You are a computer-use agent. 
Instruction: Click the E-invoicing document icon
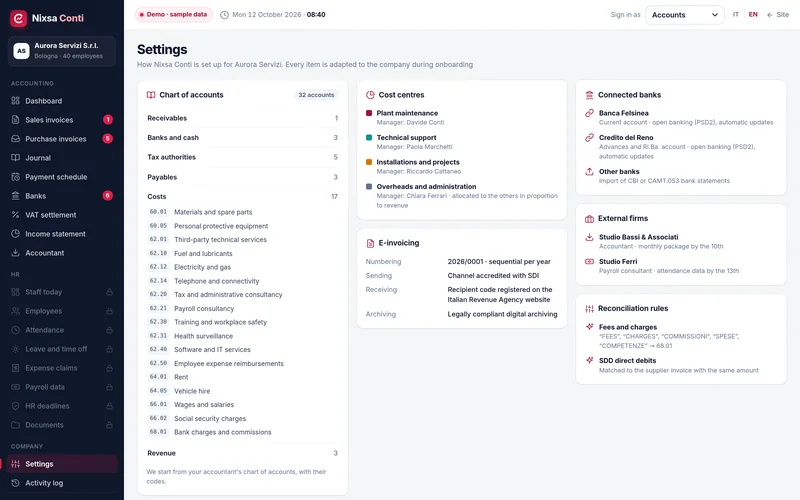[x=370, y=243]
